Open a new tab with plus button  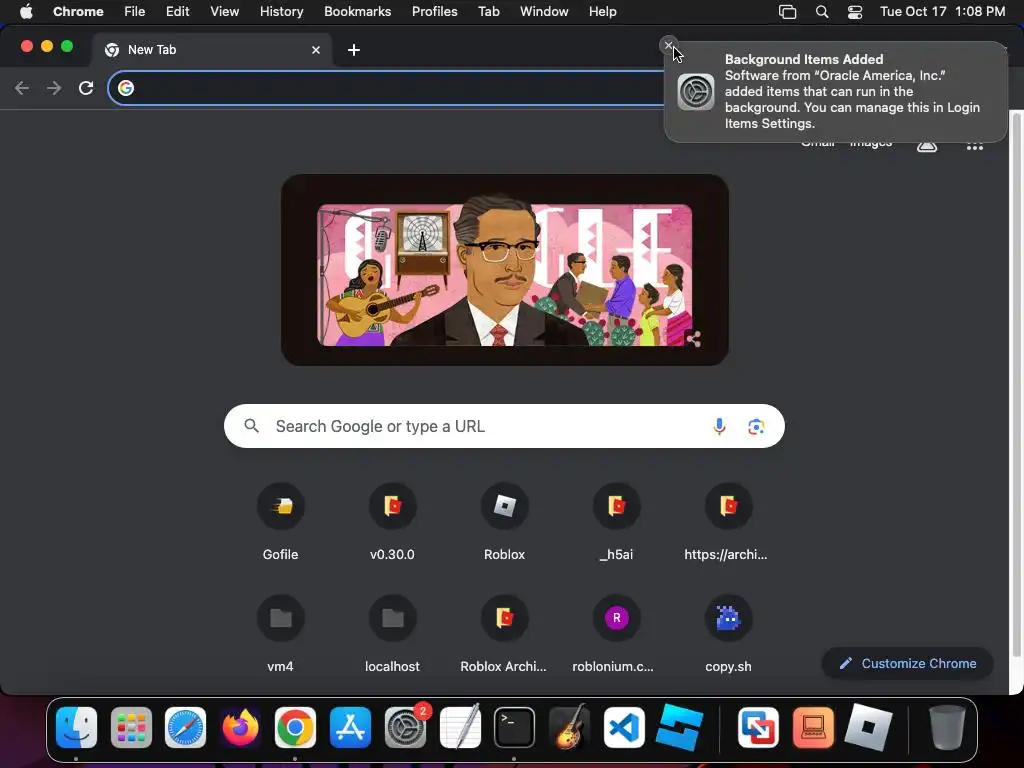(x=354, y=50)
